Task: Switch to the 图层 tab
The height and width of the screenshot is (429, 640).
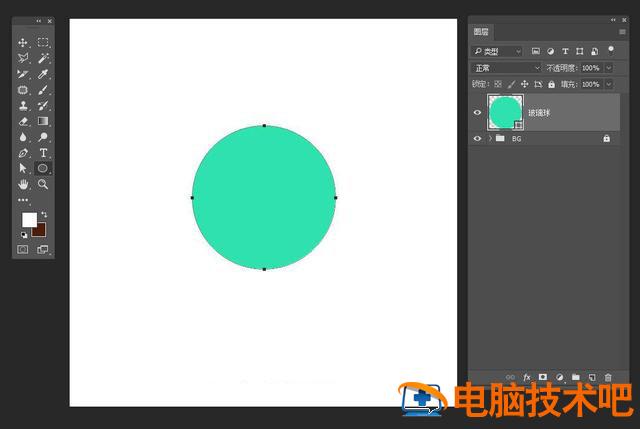Action: 481,32
